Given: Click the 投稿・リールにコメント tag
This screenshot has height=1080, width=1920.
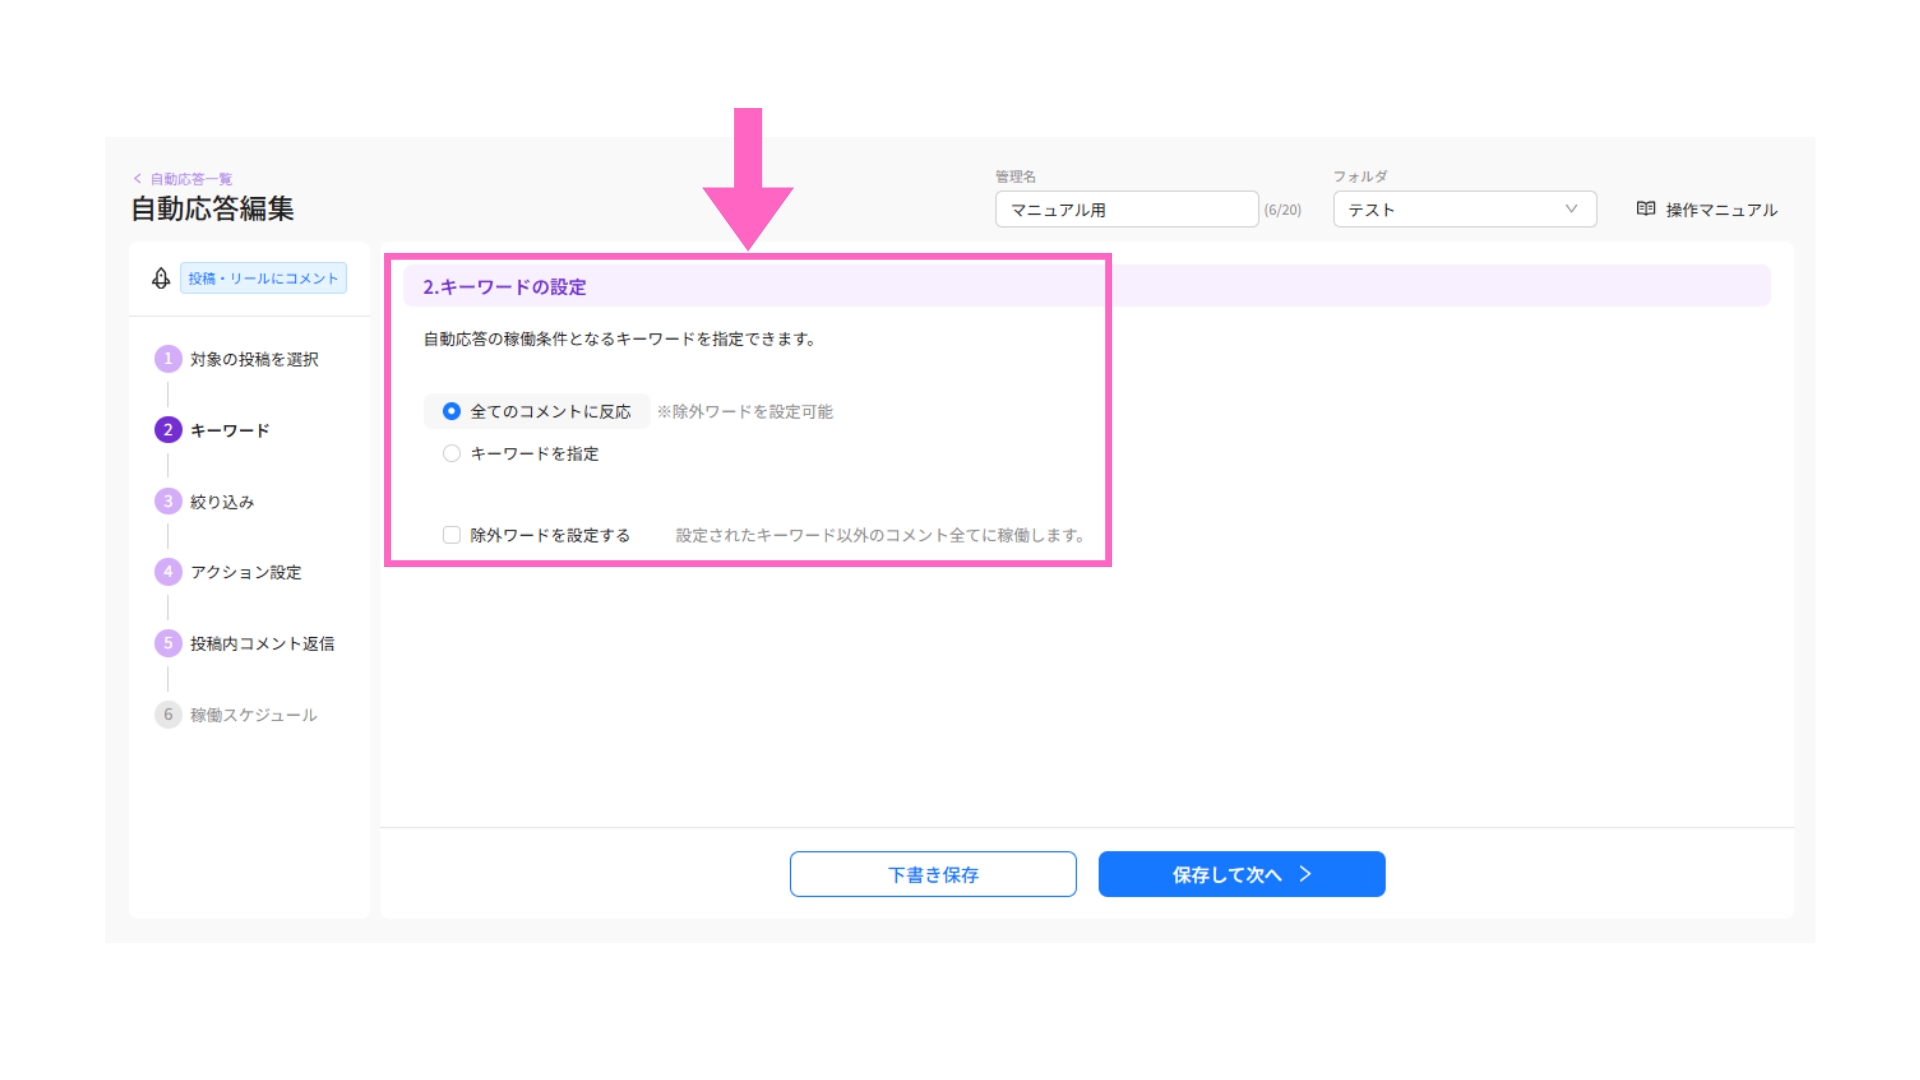Looking at the screenshot, I should (x=263, y=278).
